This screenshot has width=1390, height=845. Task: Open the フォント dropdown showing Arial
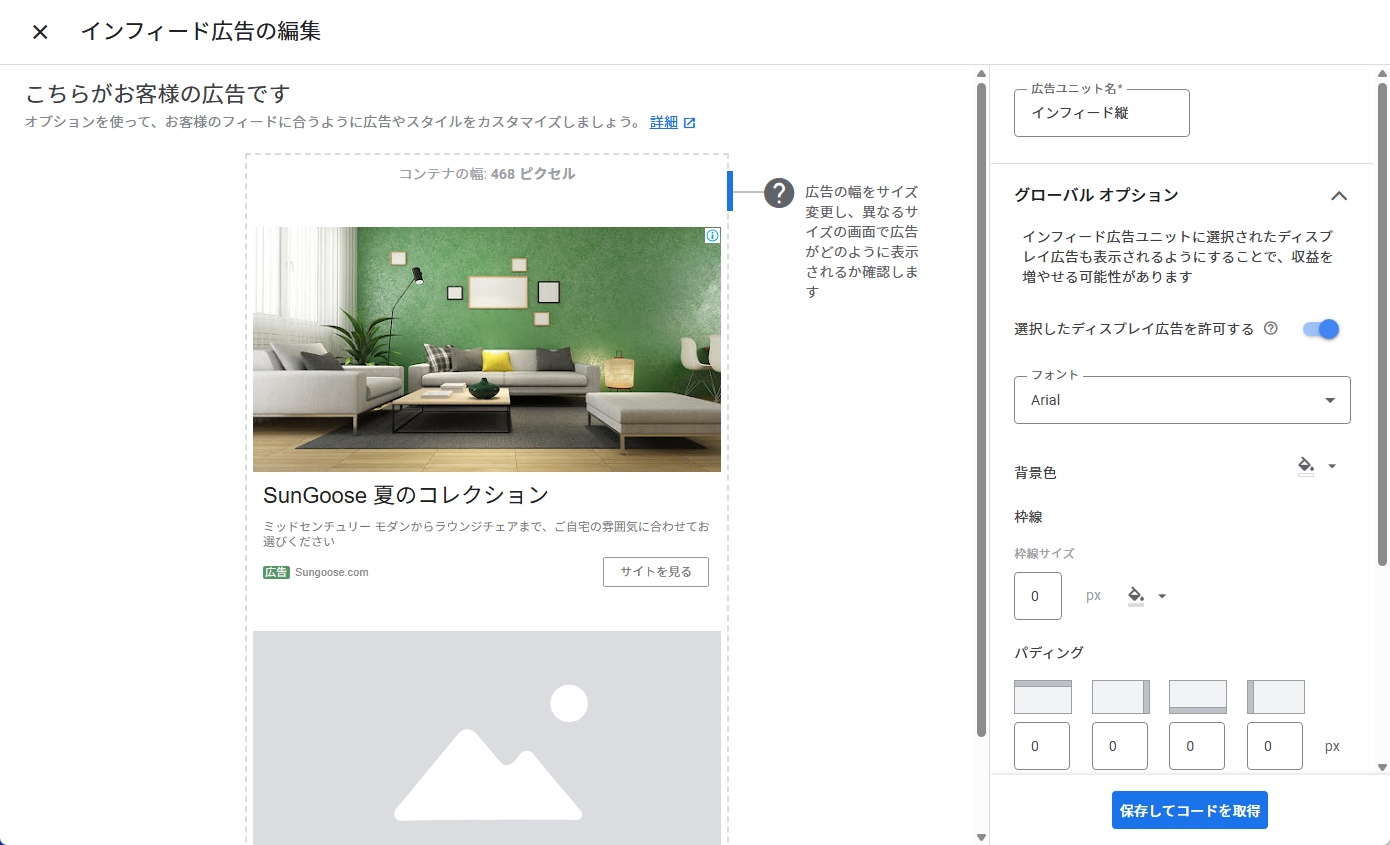tap(1181, 400)
